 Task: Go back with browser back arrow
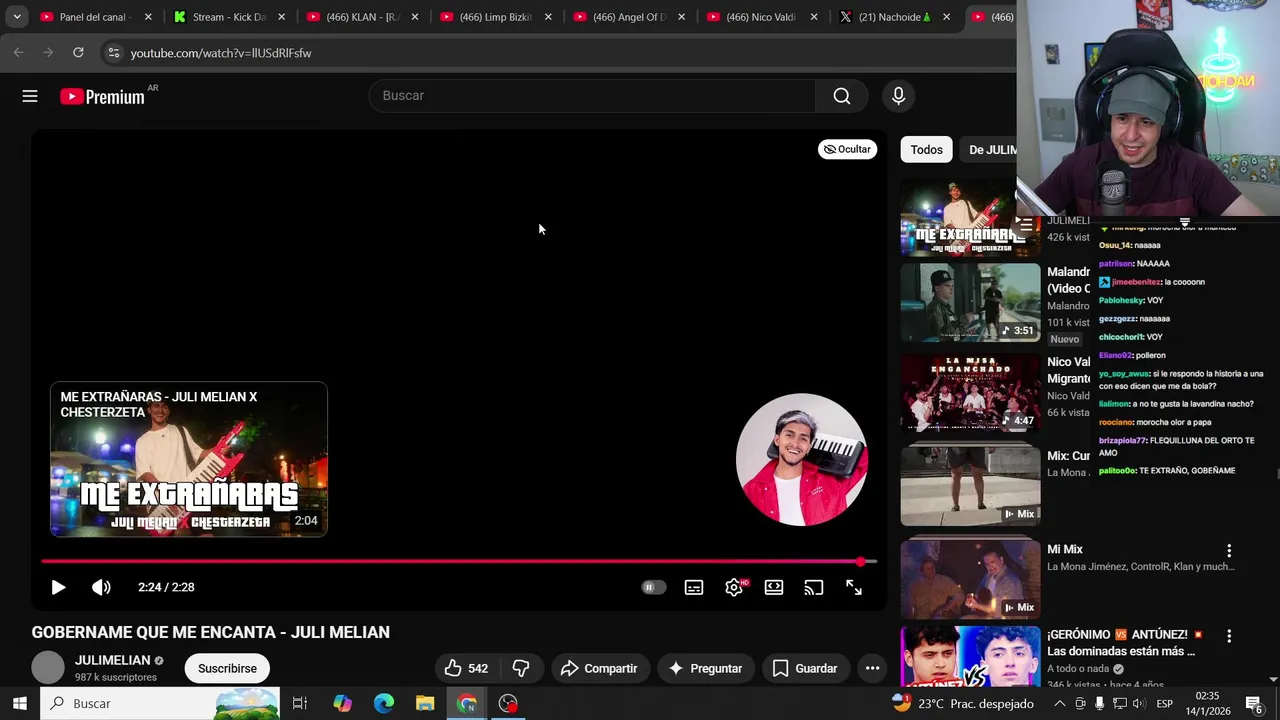pos(18,52)
